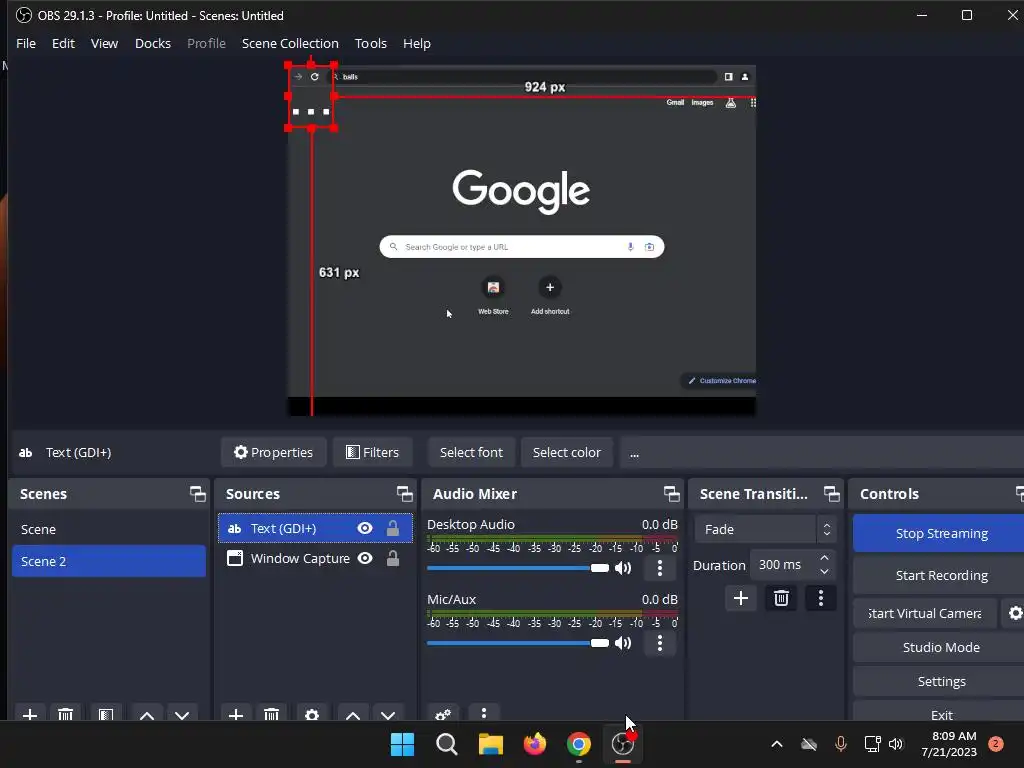This screenshot has height=768, width=1024.
Task: Remove transition with trash icon
Action: [x=781, y=598]
